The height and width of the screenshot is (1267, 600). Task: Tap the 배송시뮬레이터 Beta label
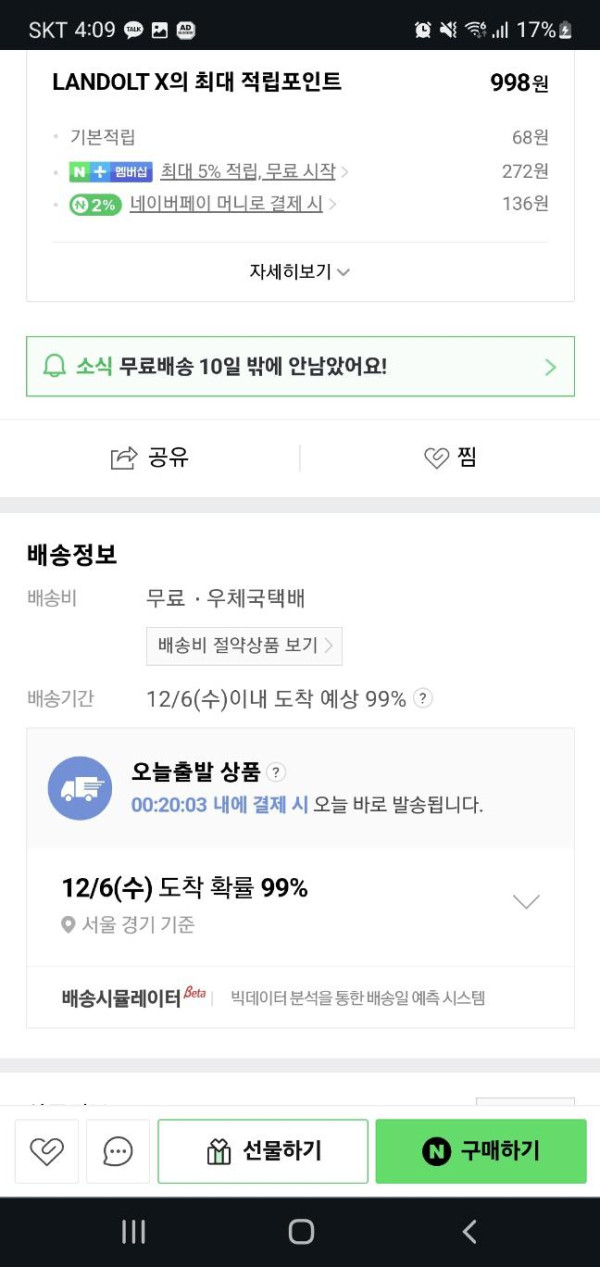[132, 997]
